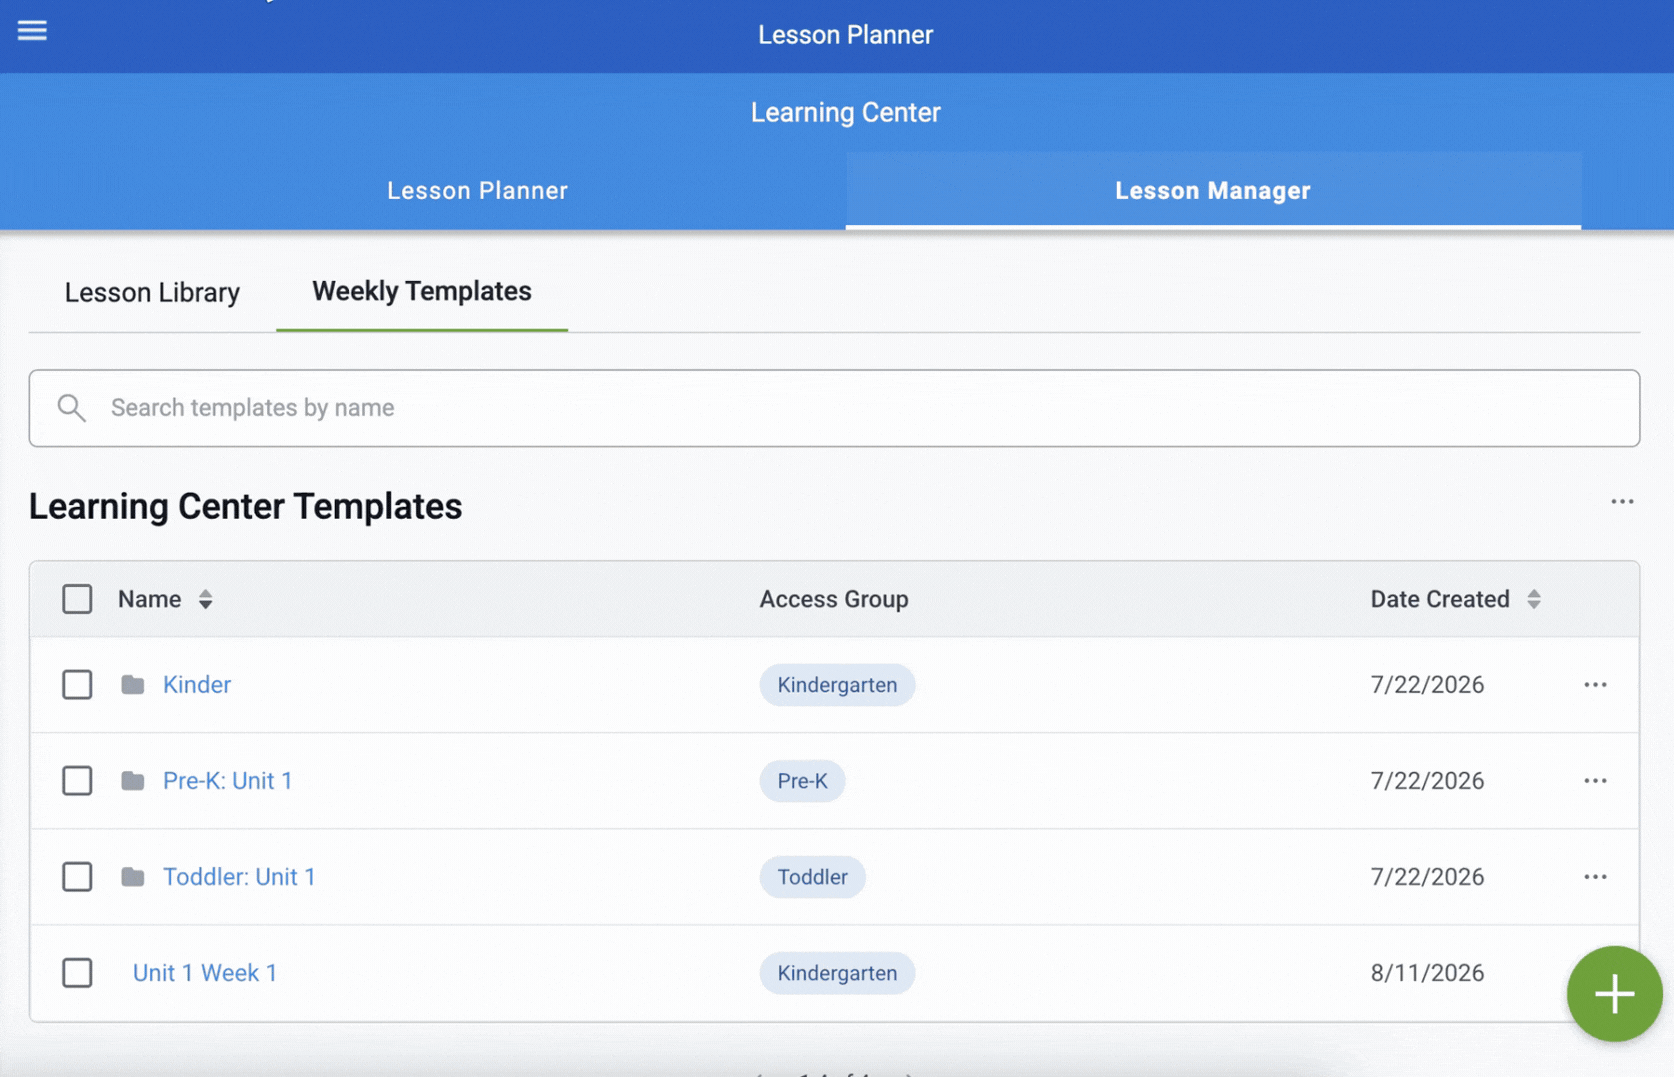Open the Unit 1 Week 1 template
This screenshot has width=1674, height=1077.
click(x=205, y=973)
